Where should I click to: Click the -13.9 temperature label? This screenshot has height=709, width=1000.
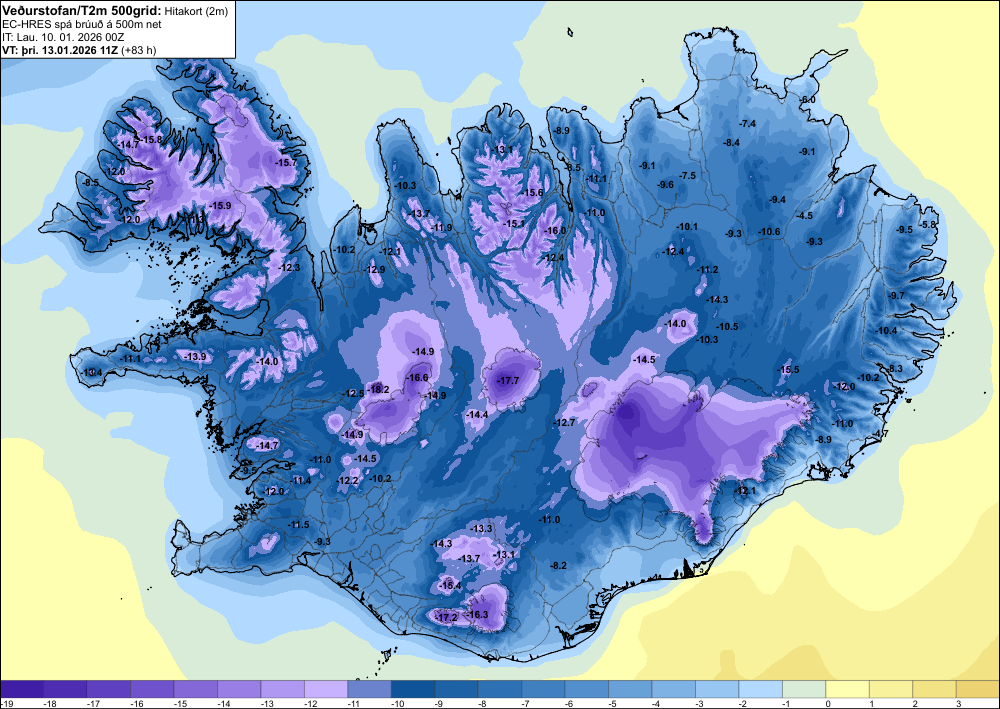pyautogui.click(x=195, y=356)
